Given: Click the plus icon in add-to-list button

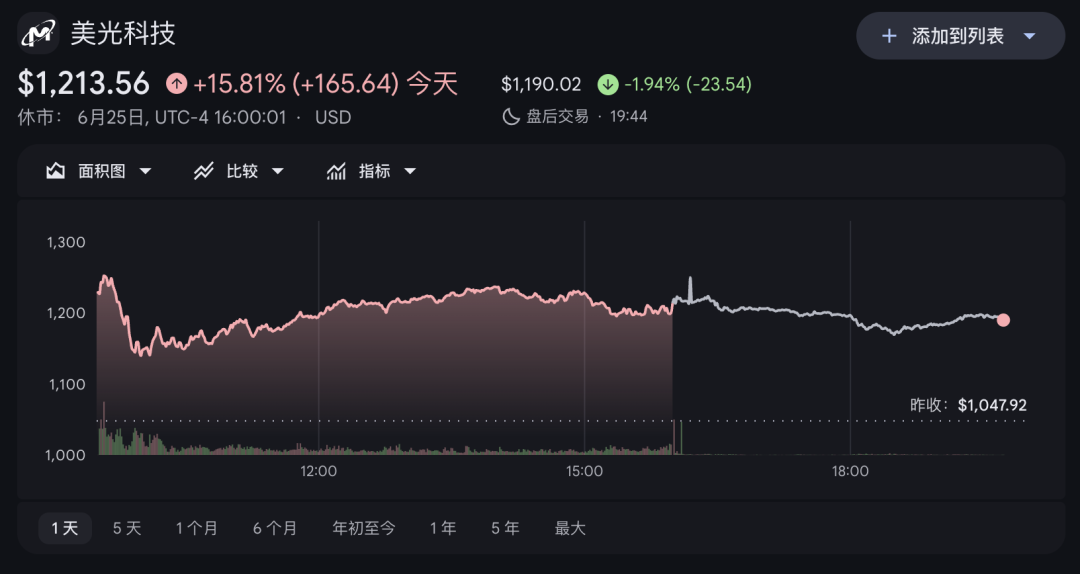Looking at the screenshot, I should click(889, 36).
